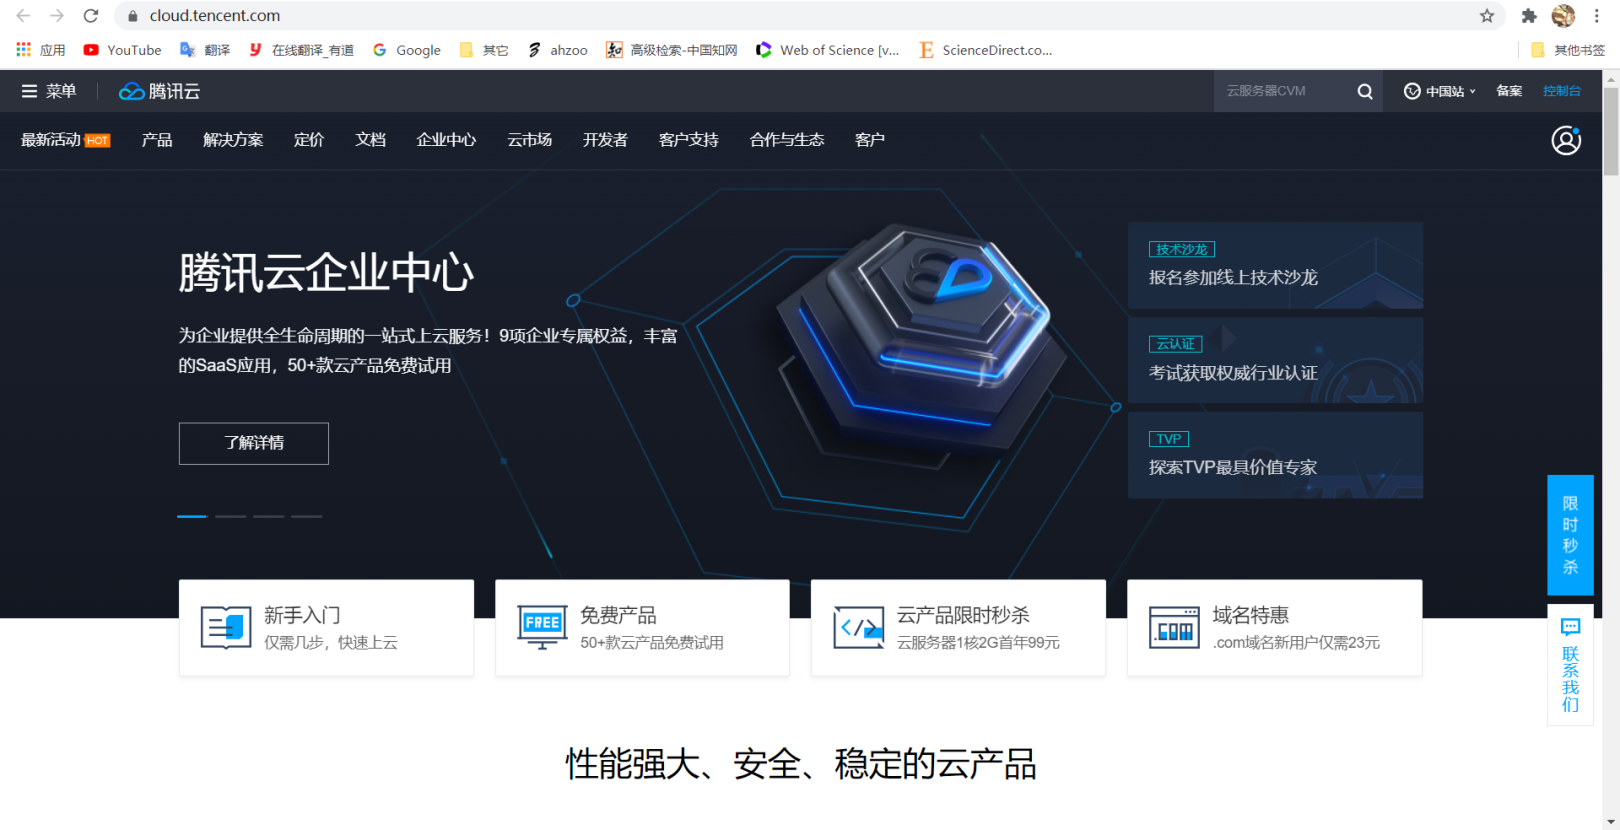Open the 合作与生态 menu item
Image resolution: width=1620 pixels, height=830 pixels.
pos(787,140)
